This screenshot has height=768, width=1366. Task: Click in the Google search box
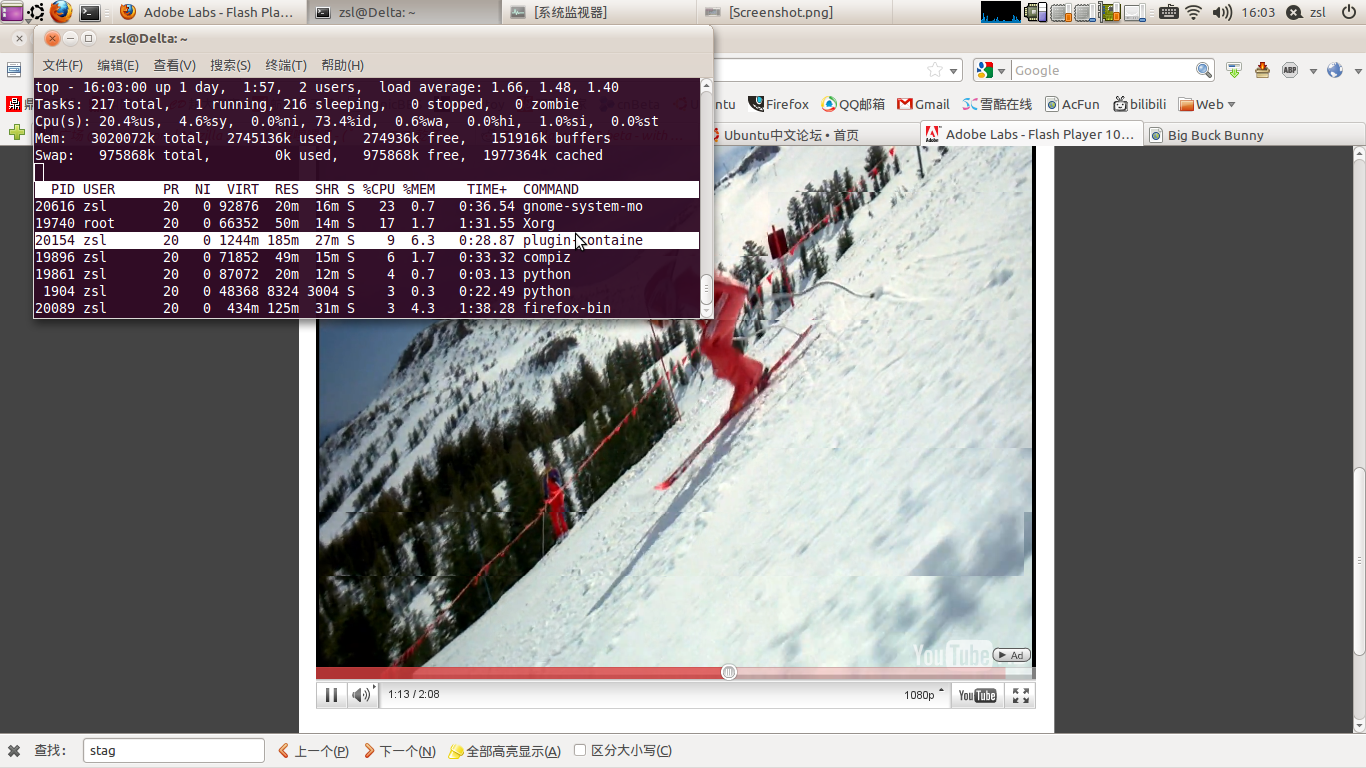1103,70
